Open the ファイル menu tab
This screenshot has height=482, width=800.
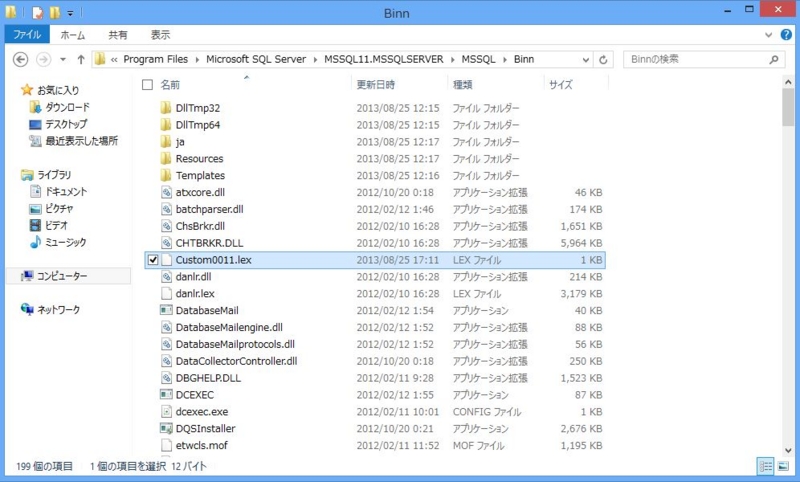pyautogui.click(x=27, y=35)
